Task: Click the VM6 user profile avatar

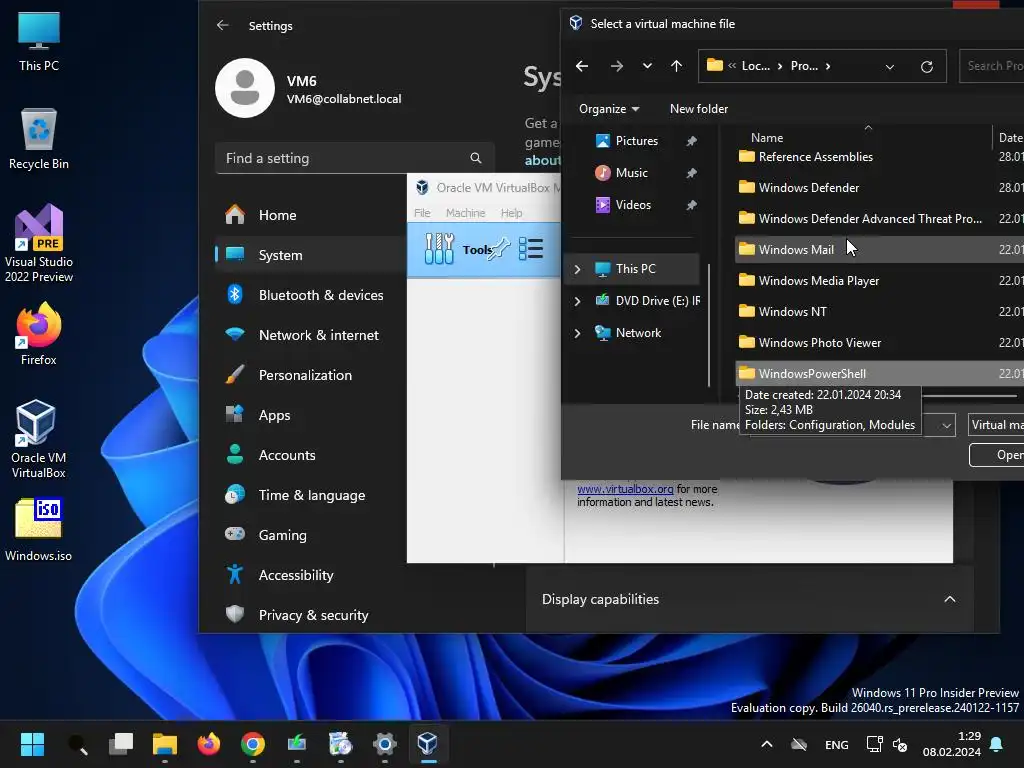Action: pos(245,88)
